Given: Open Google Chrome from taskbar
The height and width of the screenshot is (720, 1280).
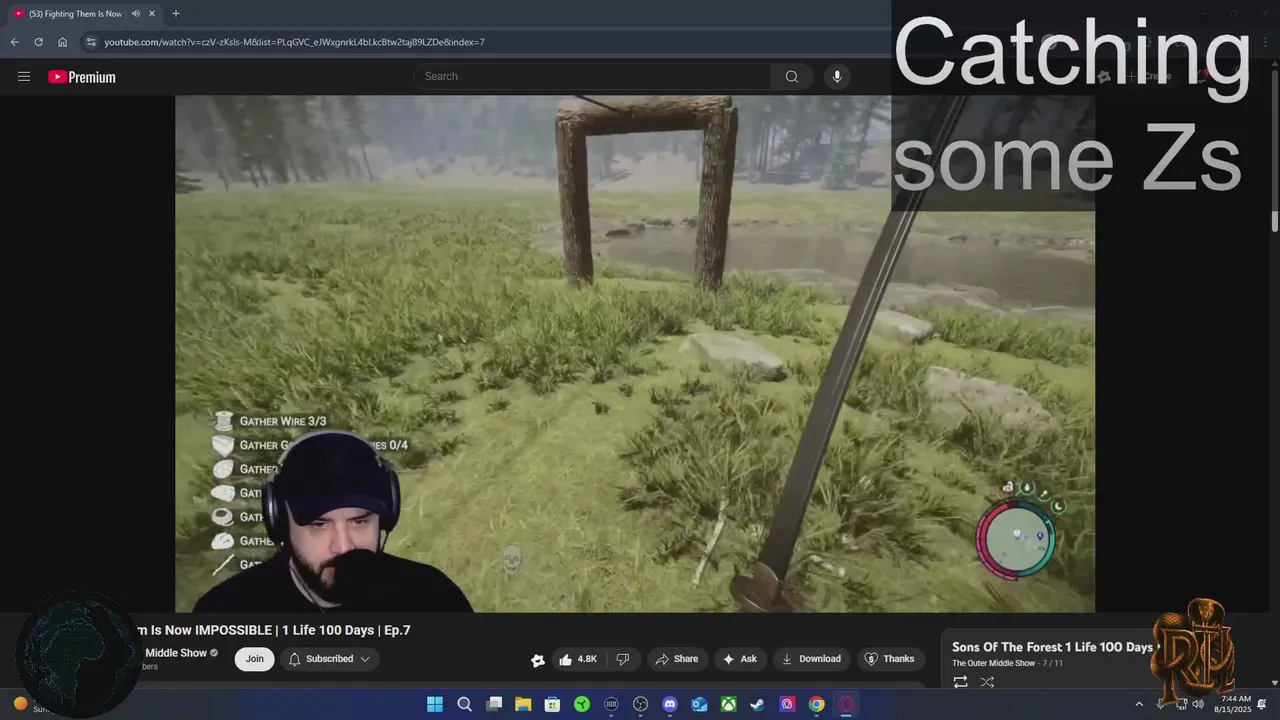Looking at the screenshot, I should click(817, 704).
